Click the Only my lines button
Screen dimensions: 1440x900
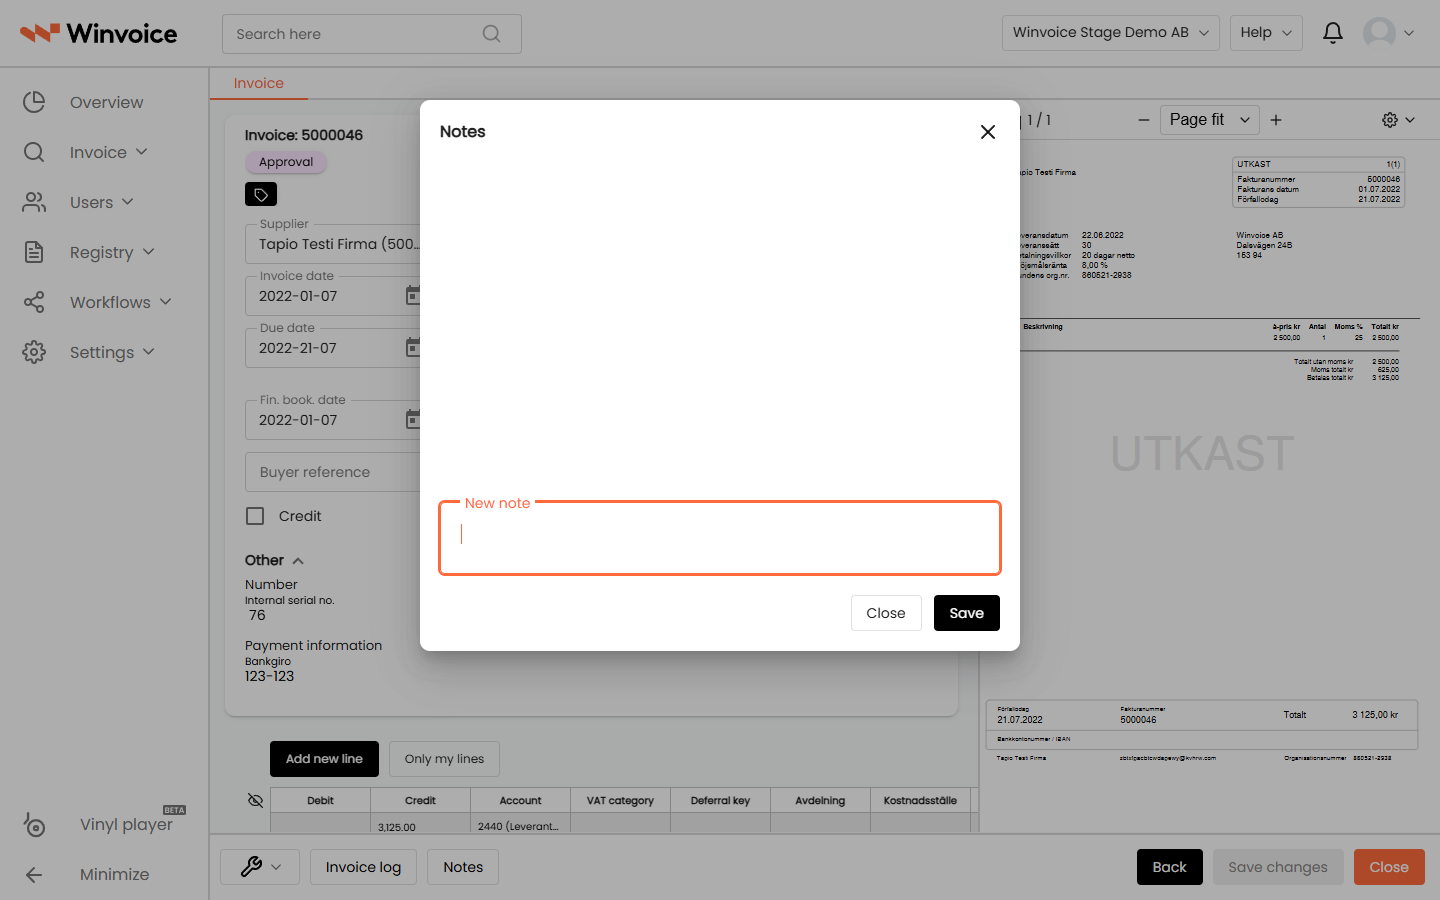click(x=444, y=759)
